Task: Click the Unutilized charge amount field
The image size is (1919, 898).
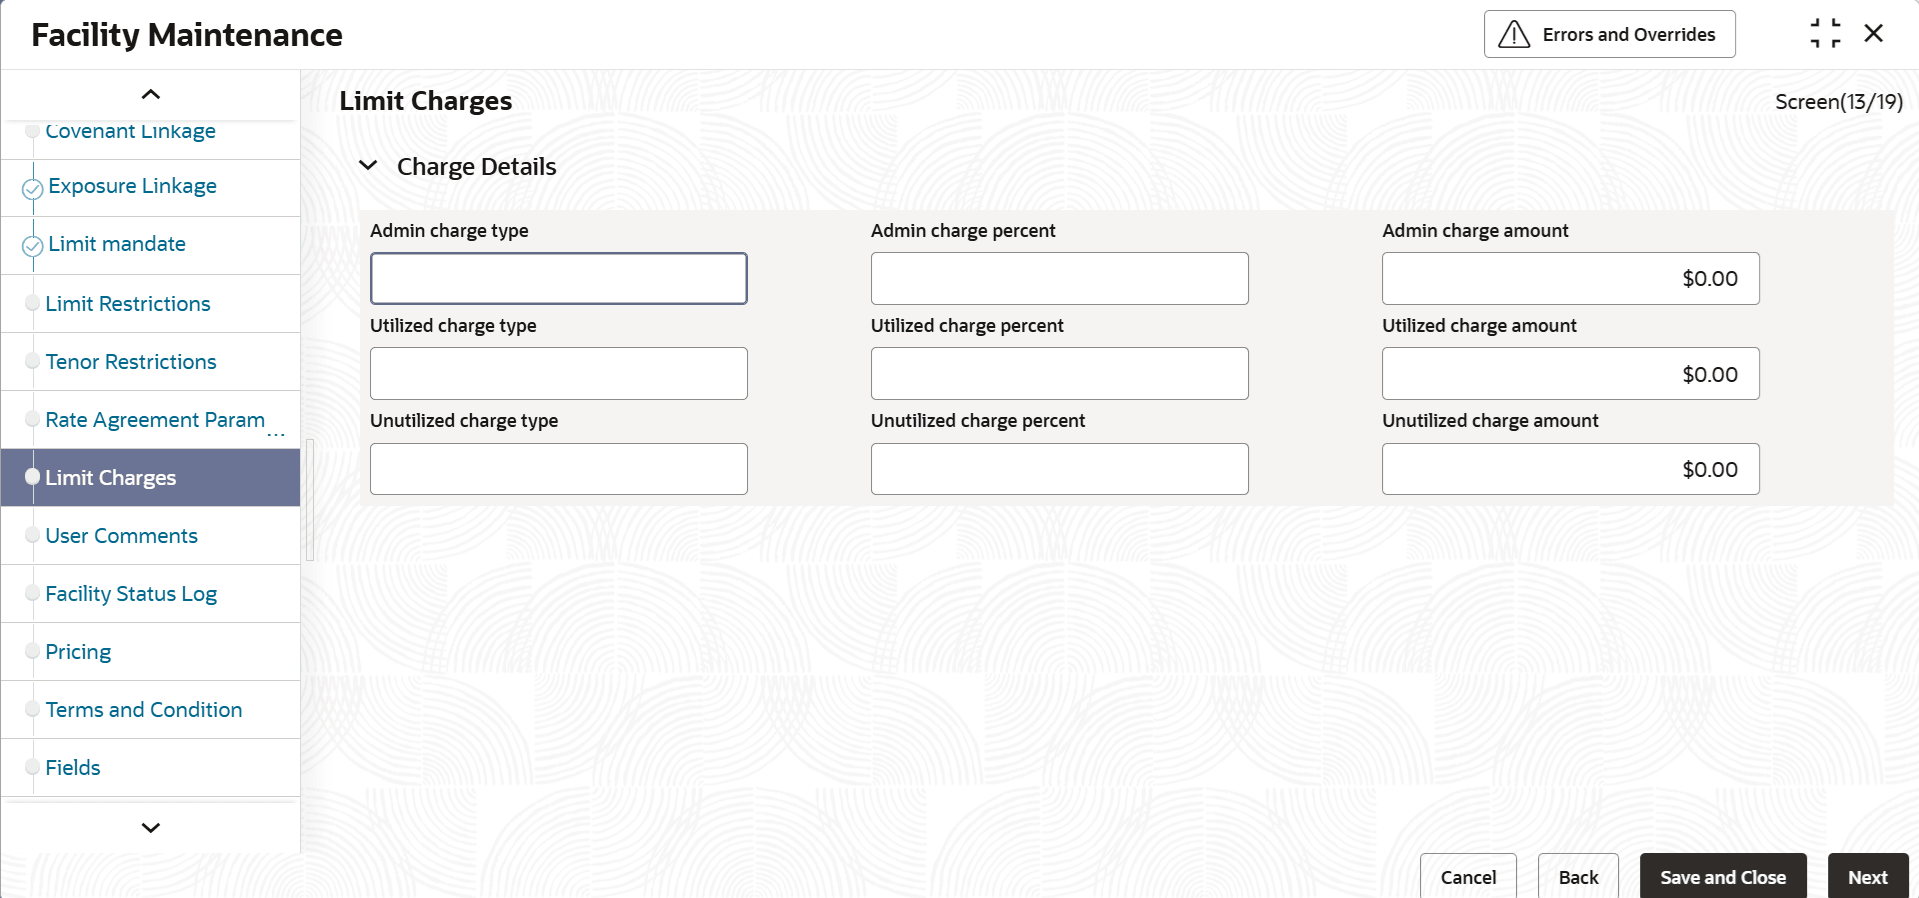Action: click(x=1570, y=469)
